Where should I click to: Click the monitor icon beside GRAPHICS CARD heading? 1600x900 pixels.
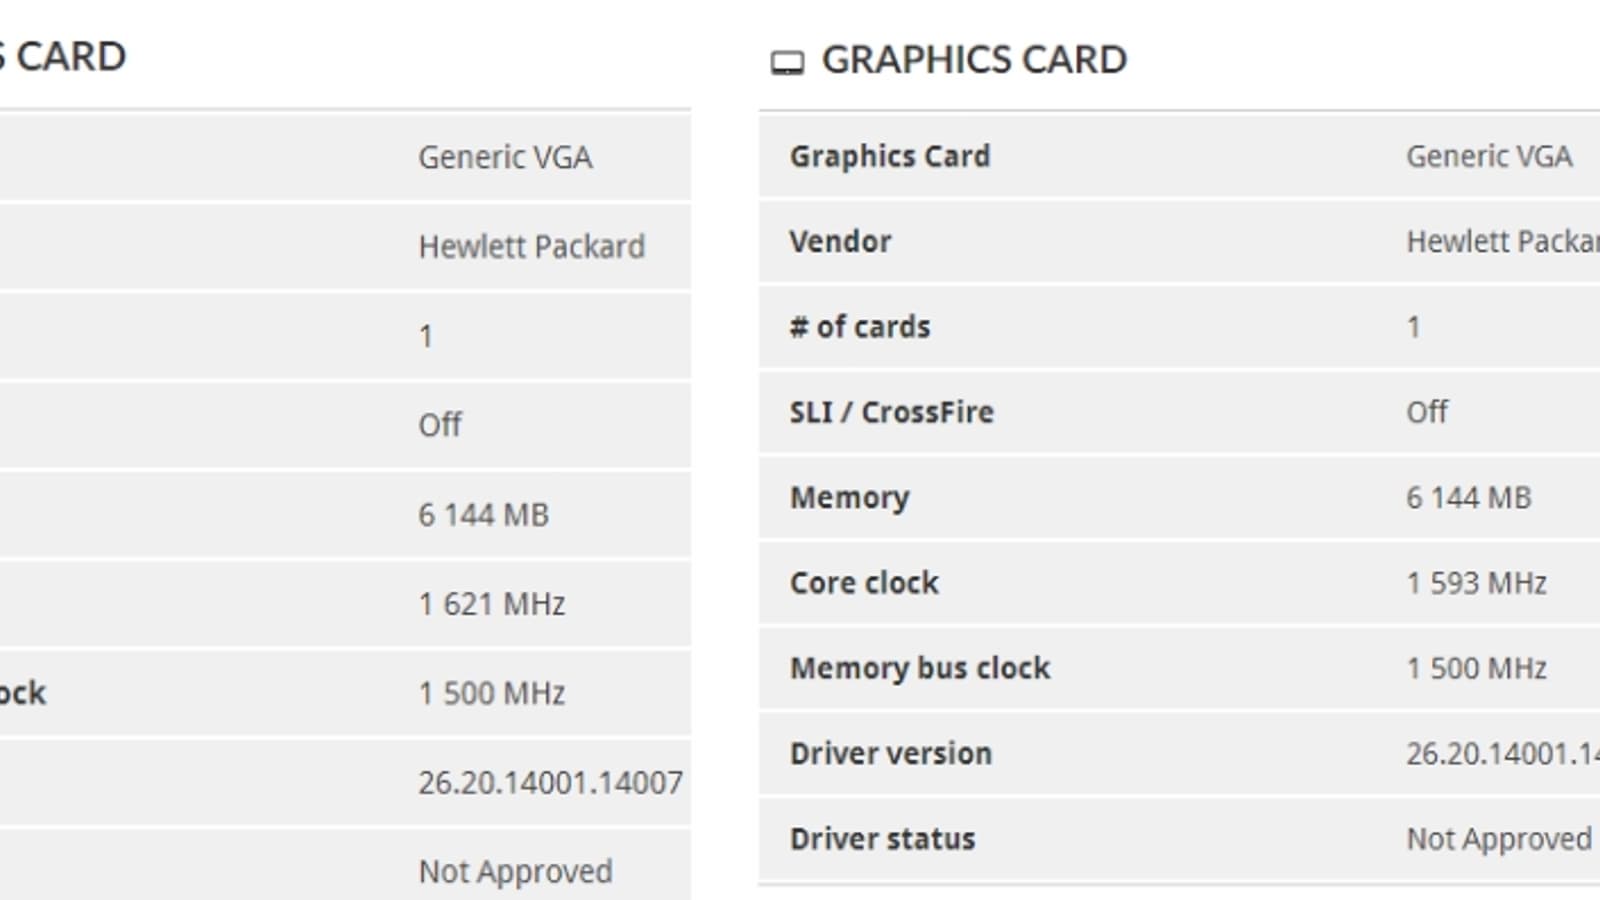[787, 63]
